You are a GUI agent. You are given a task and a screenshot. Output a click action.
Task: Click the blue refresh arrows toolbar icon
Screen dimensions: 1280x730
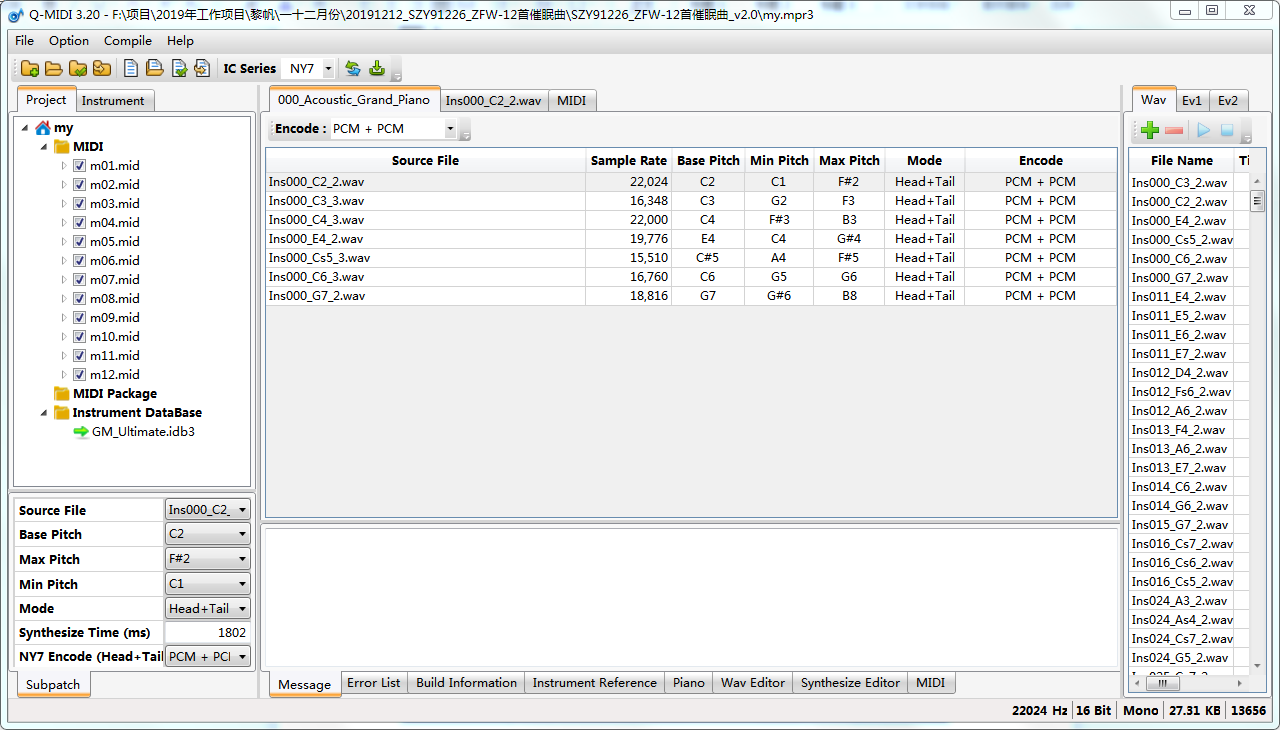pos(353,69)
